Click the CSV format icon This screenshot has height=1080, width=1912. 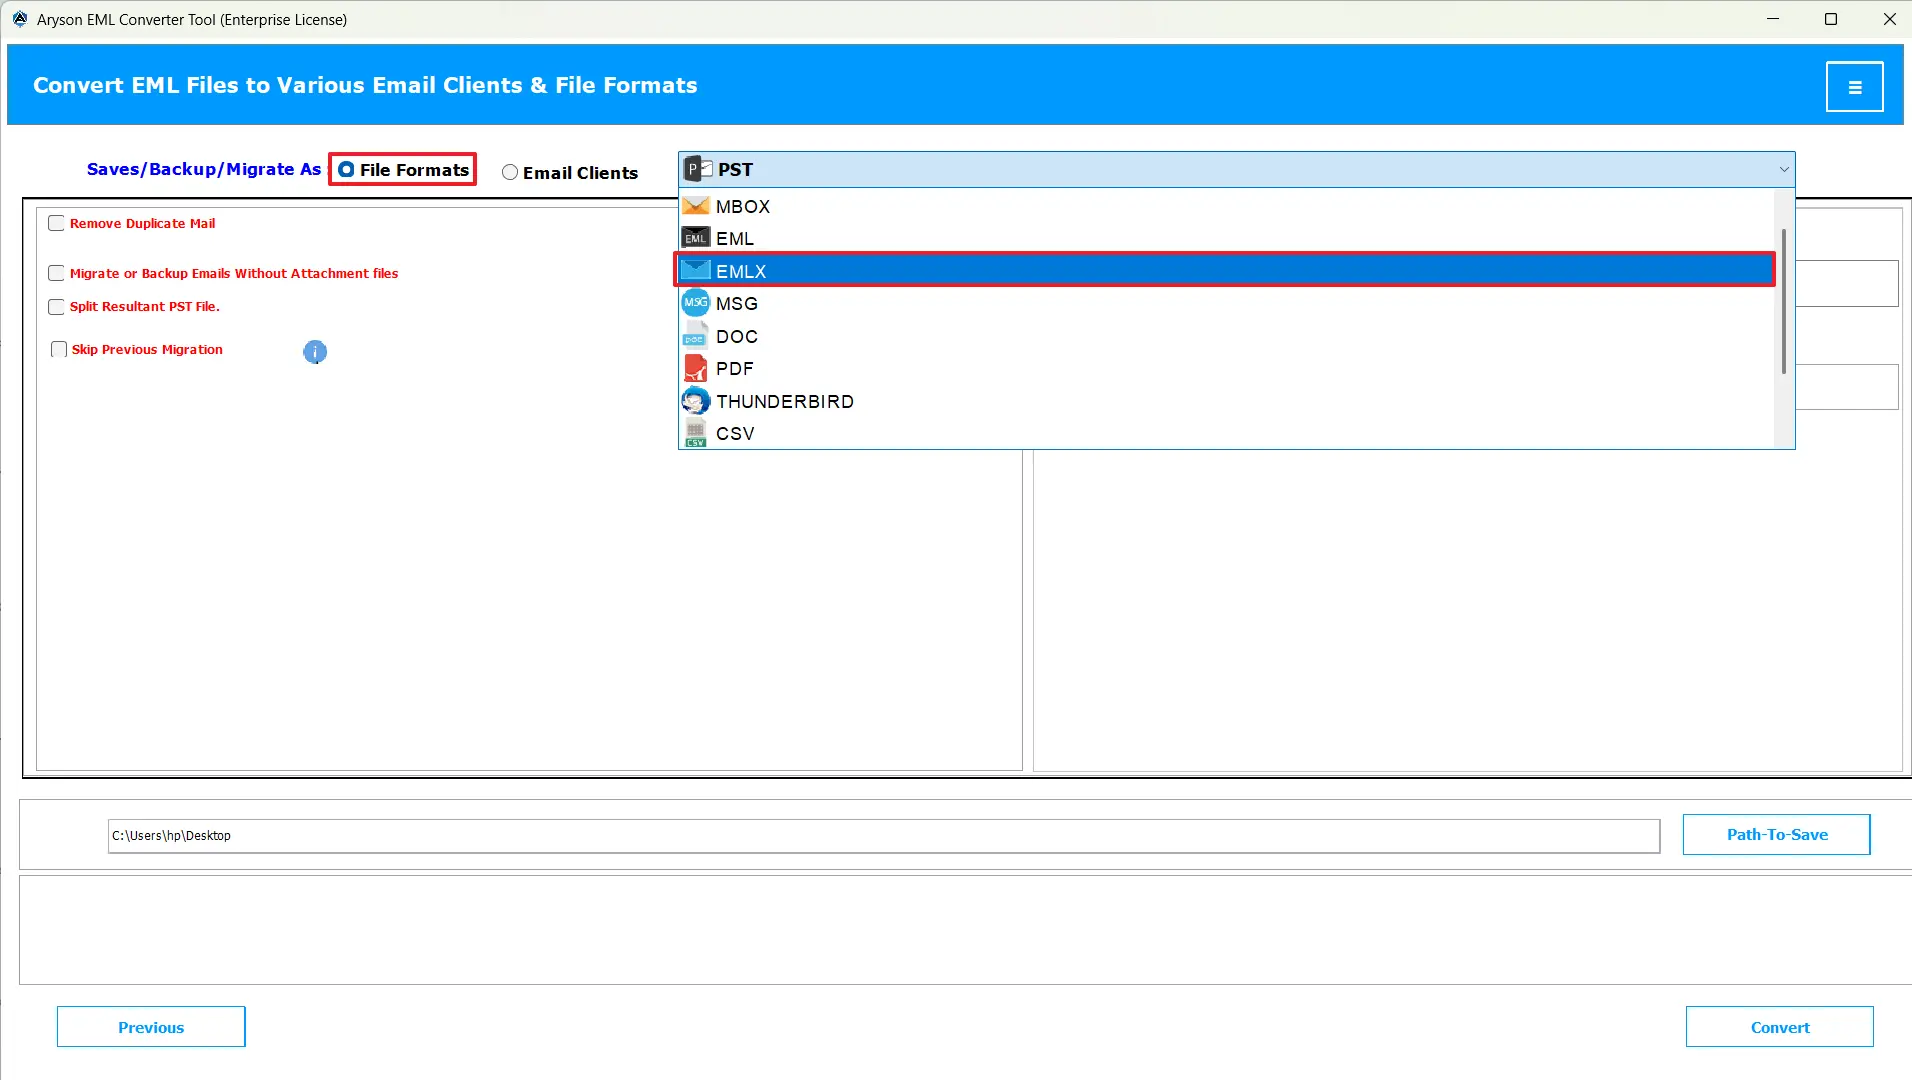coord(696,432)
